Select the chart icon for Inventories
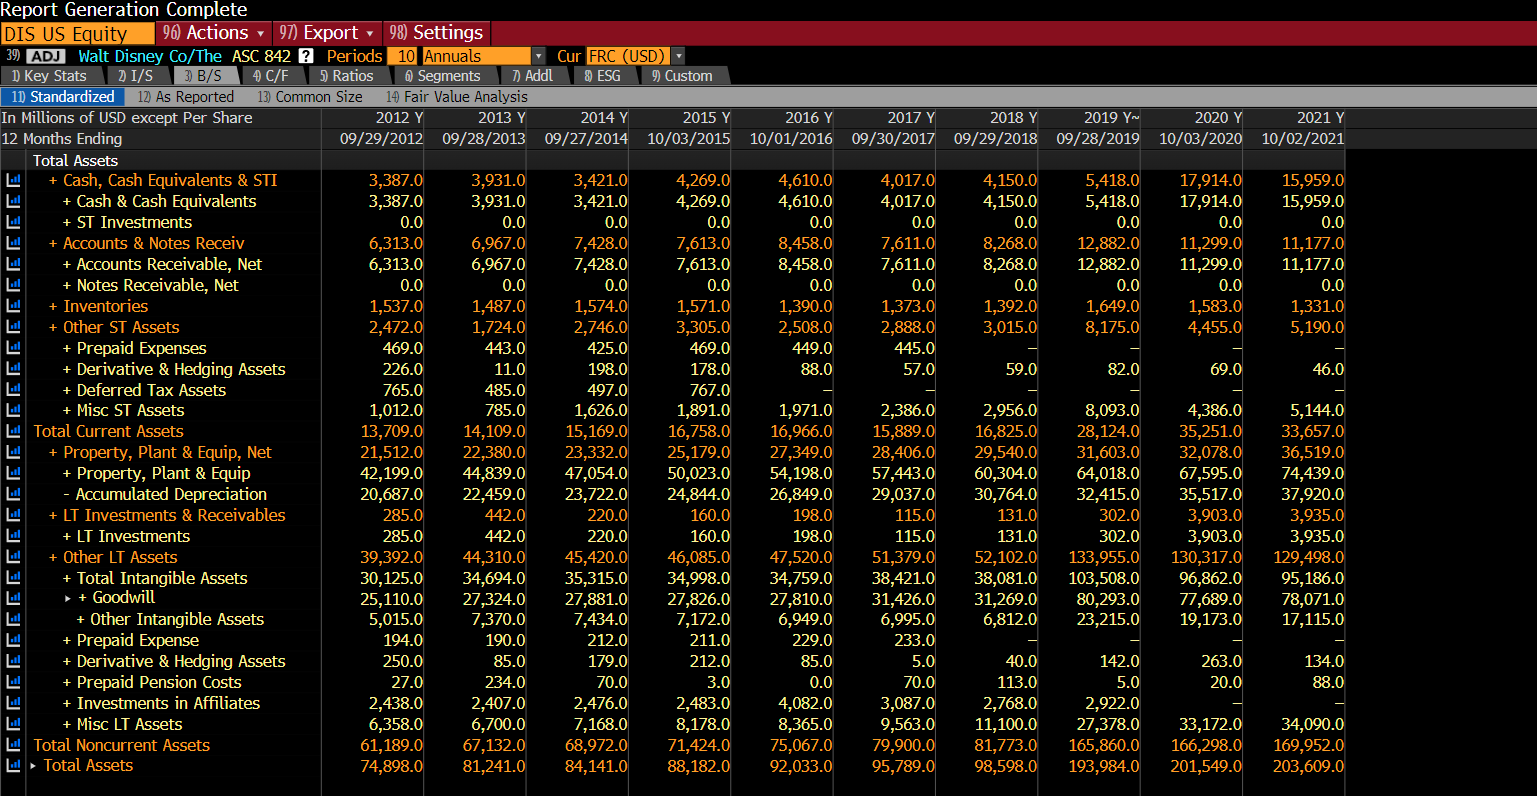The width and height of the screenshot is (1537, 796). (13, 306)
